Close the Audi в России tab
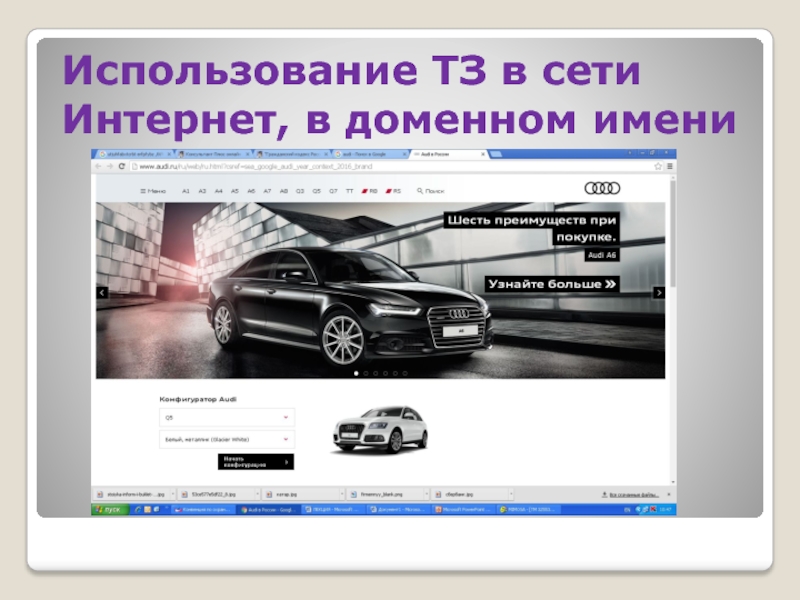800x600 pixels. coord(483,154)
